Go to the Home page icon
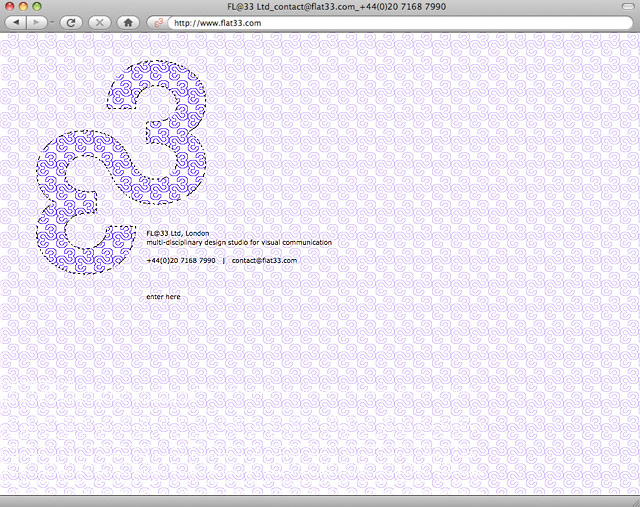 pyautogui.click(x=128, y=22)
